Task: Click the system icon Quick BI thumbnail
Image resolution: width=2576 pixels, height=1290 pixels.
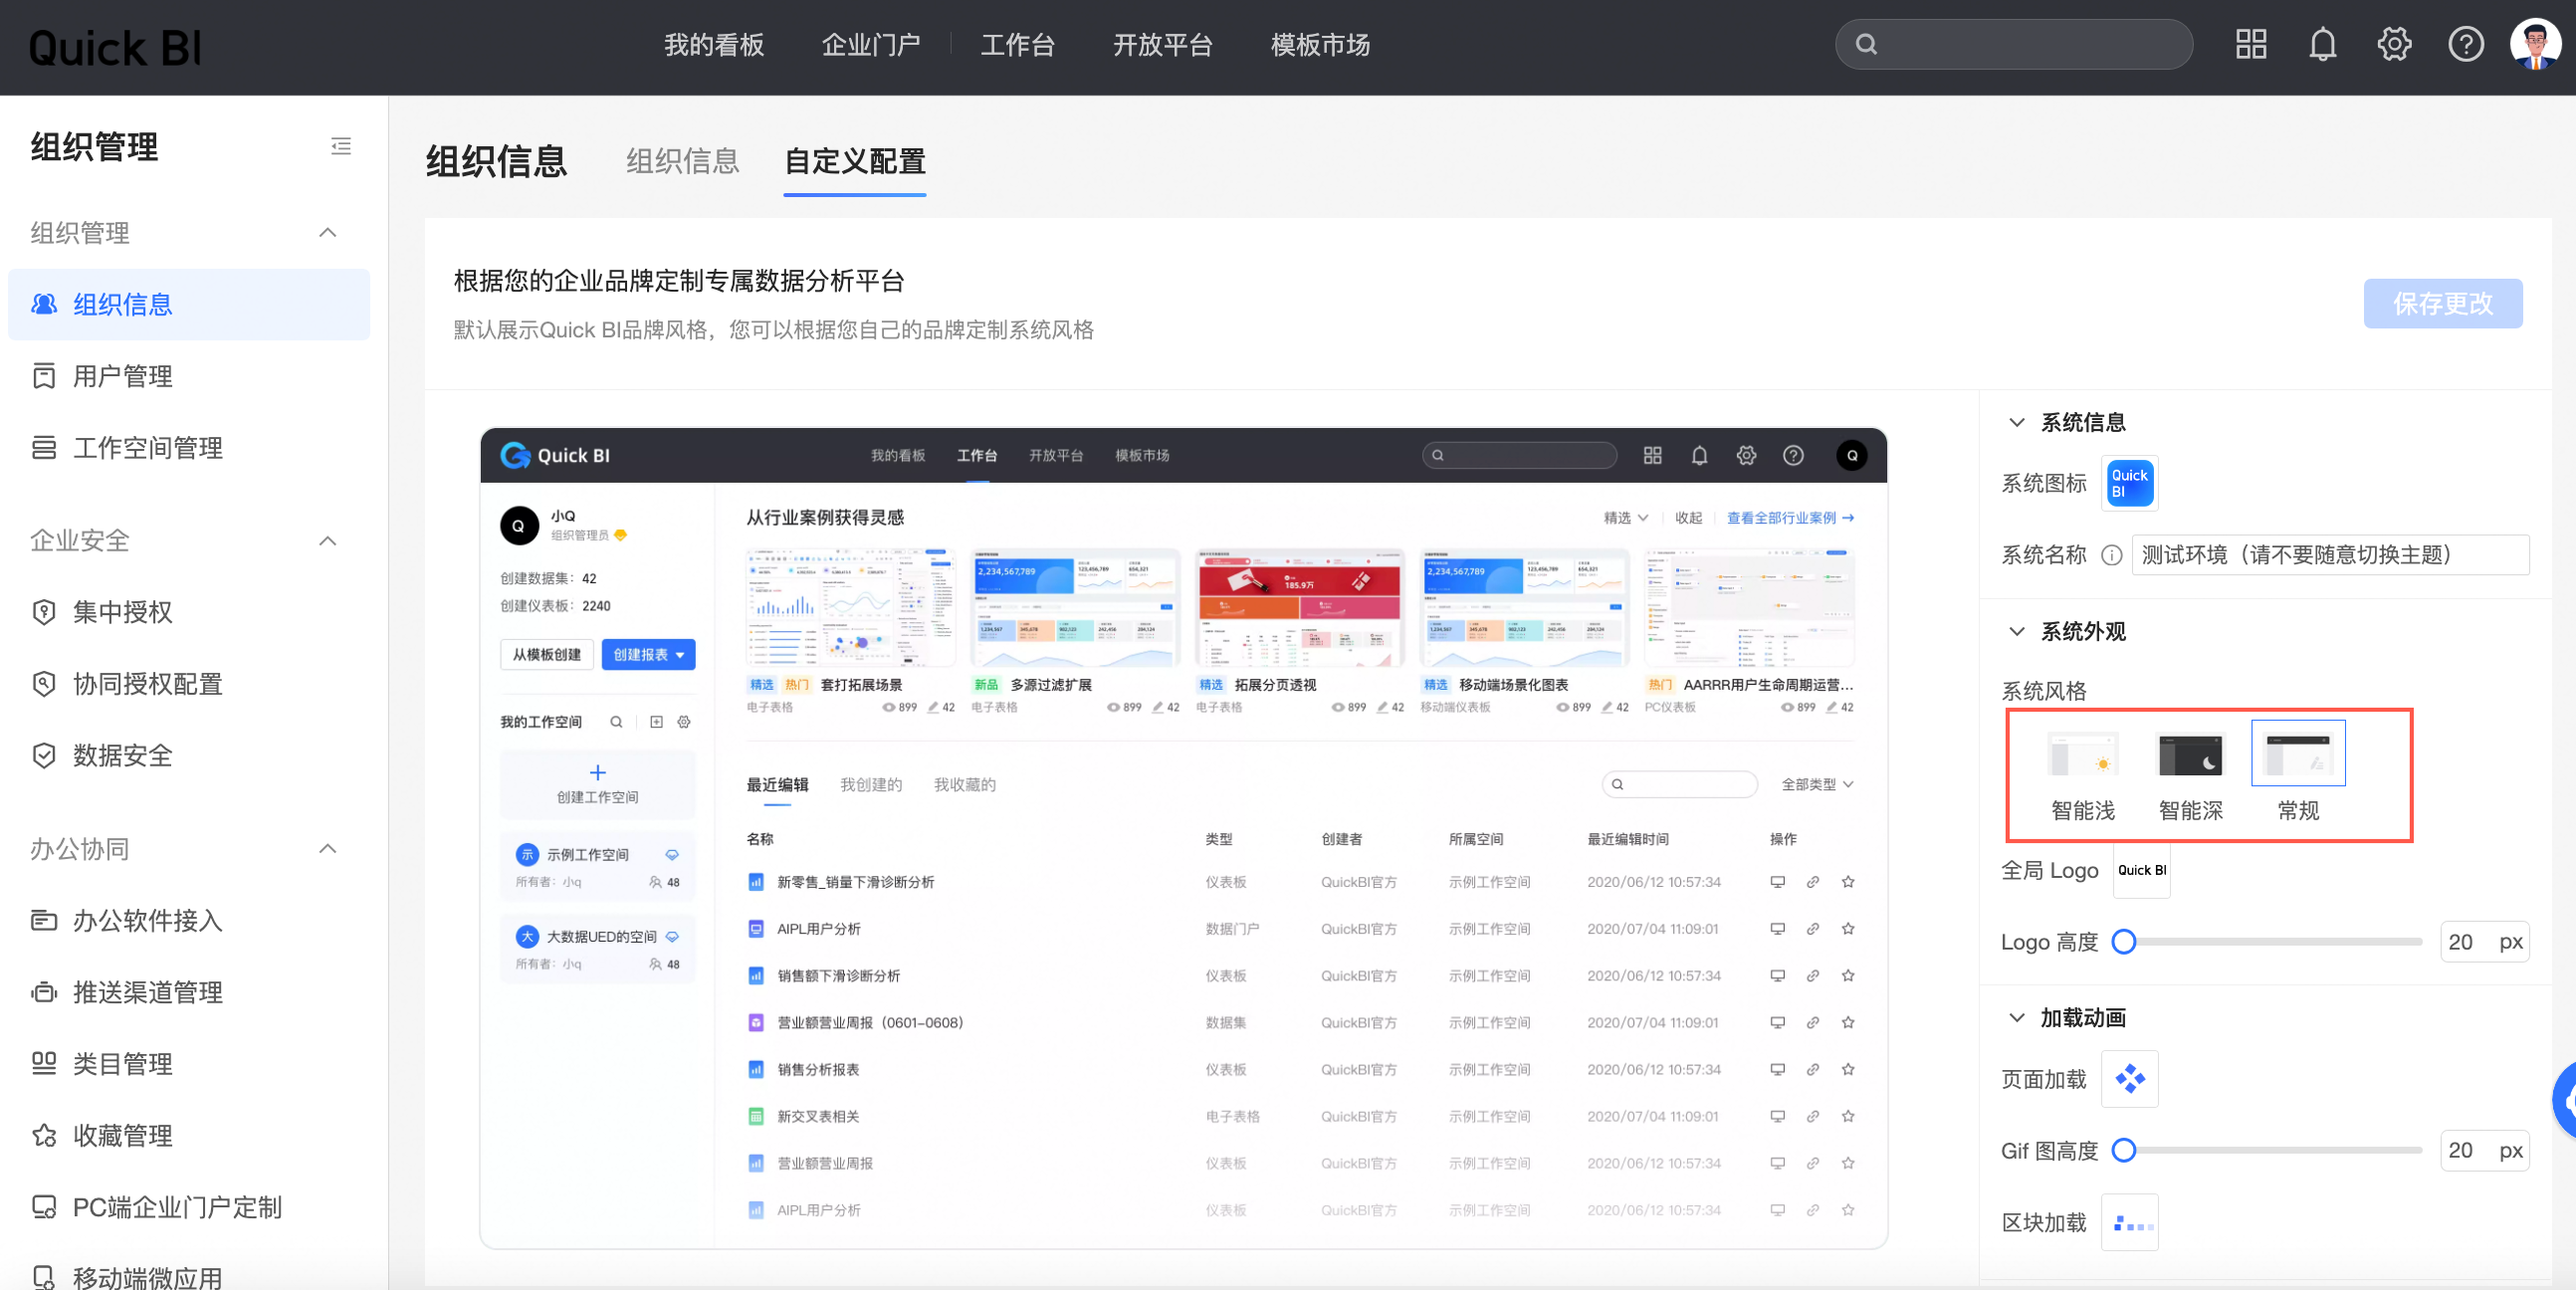Action: [2129, 483]
